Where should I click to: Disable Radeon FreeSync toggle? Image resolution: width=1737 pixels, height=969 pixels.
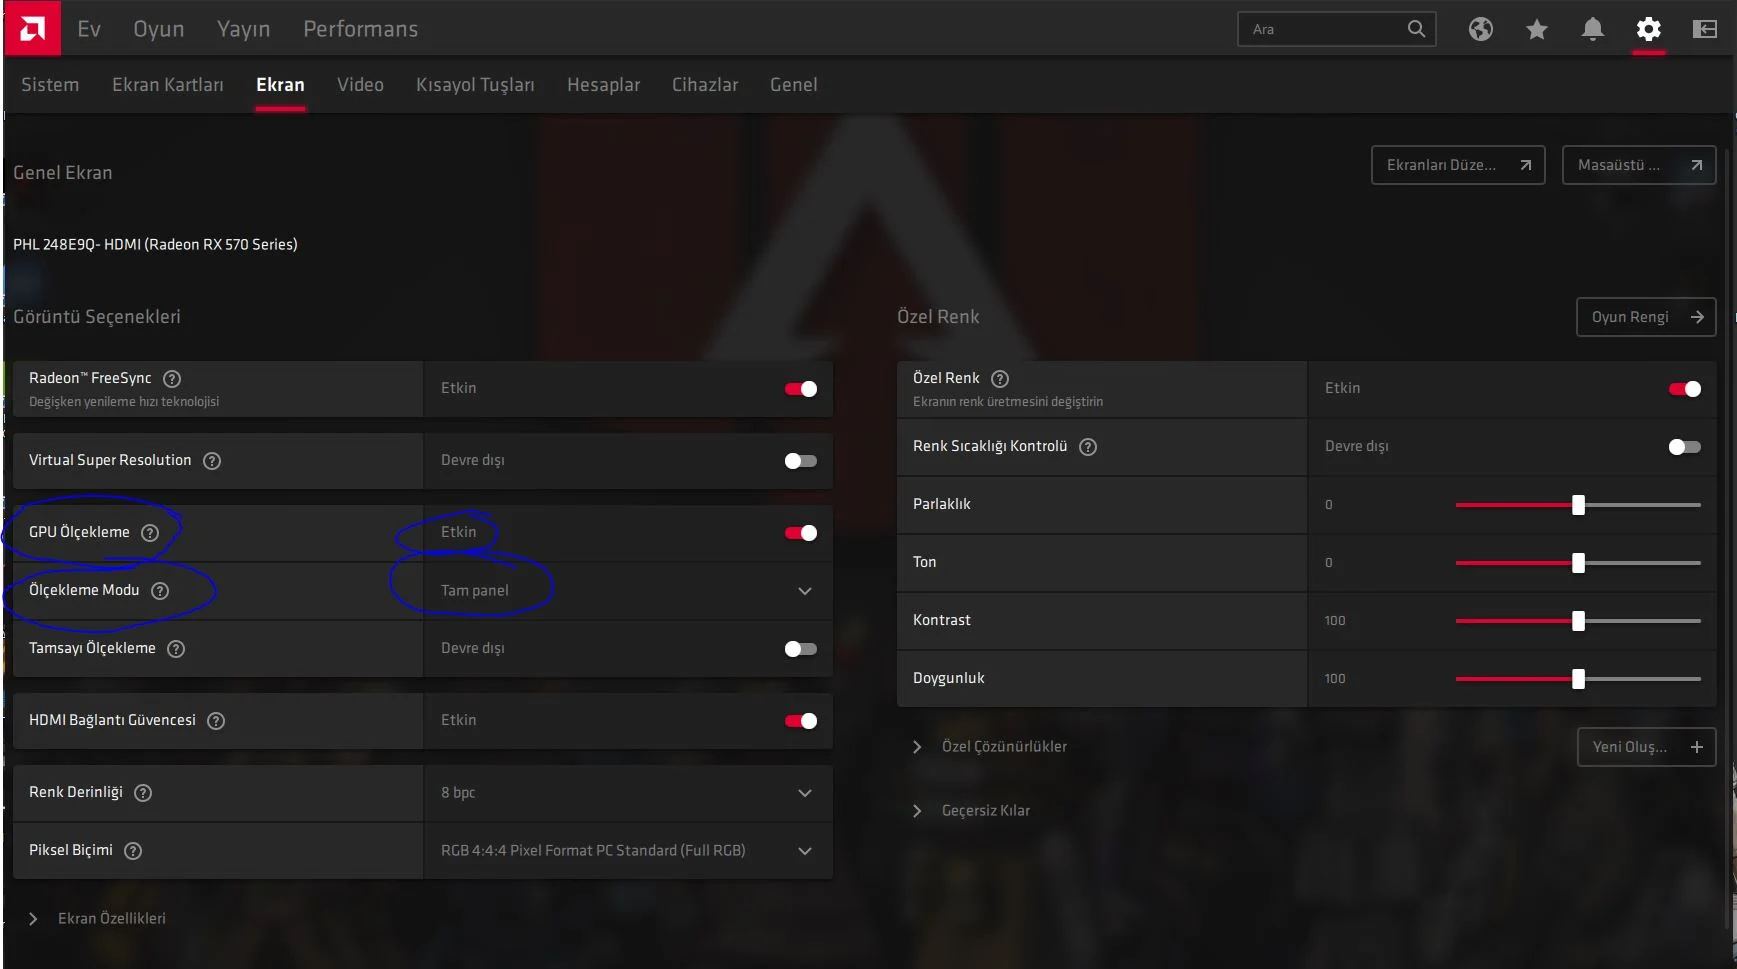pos(800,389)
